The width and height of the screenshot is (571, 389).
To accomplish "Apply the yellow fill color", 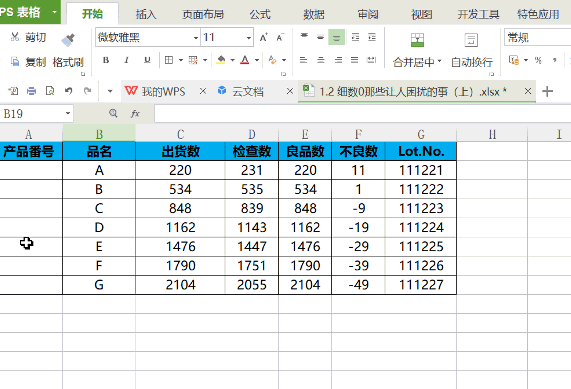I will 221,60.
